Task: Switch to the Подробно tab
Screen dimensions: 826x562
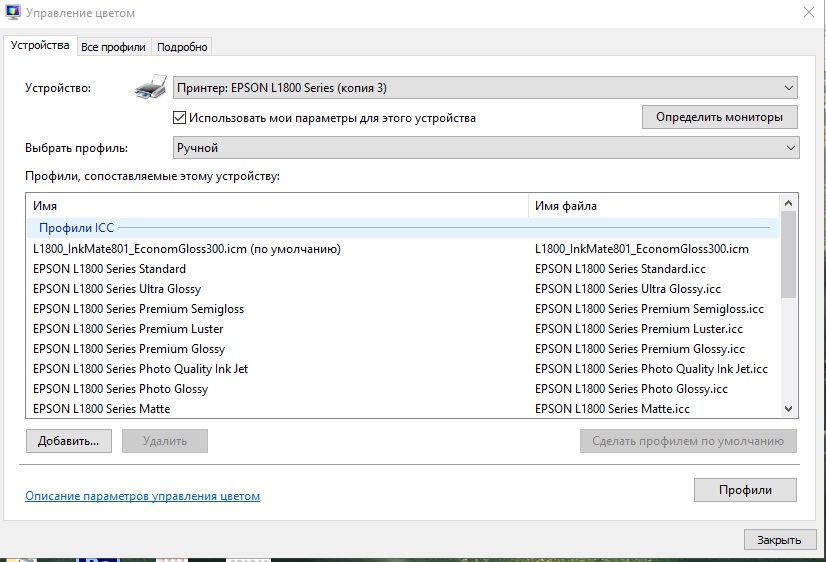Action: (x=182, y=47)
